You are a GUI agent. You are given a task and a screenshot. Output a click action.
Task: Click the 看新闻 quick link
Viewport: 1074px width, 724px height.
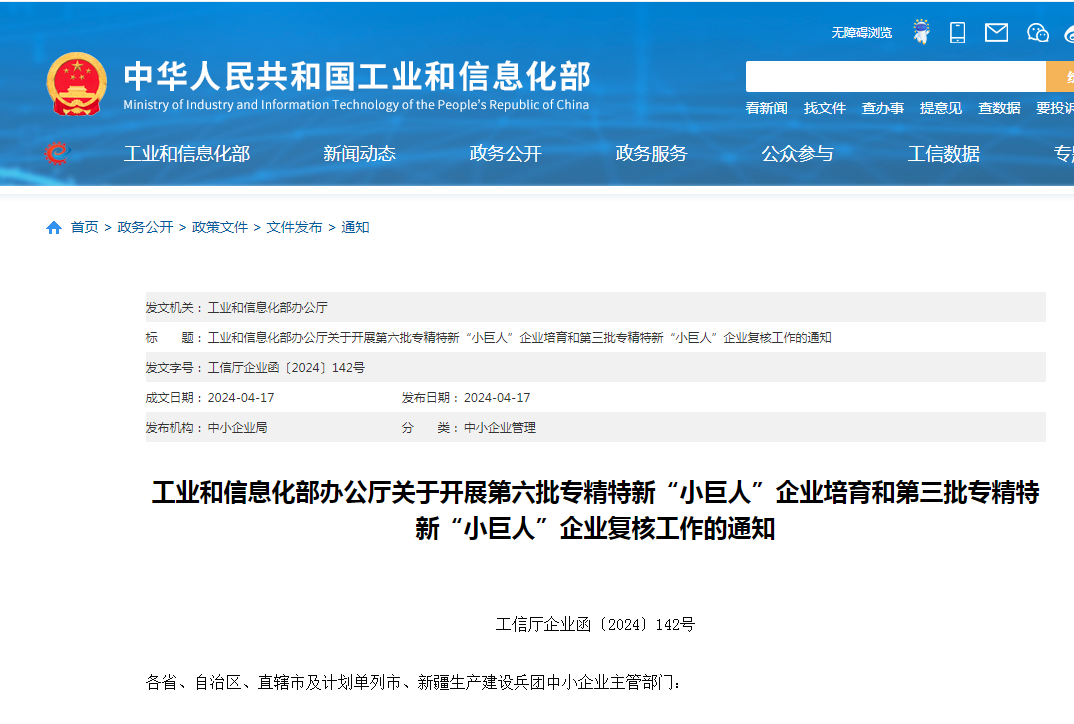point(766,108)
